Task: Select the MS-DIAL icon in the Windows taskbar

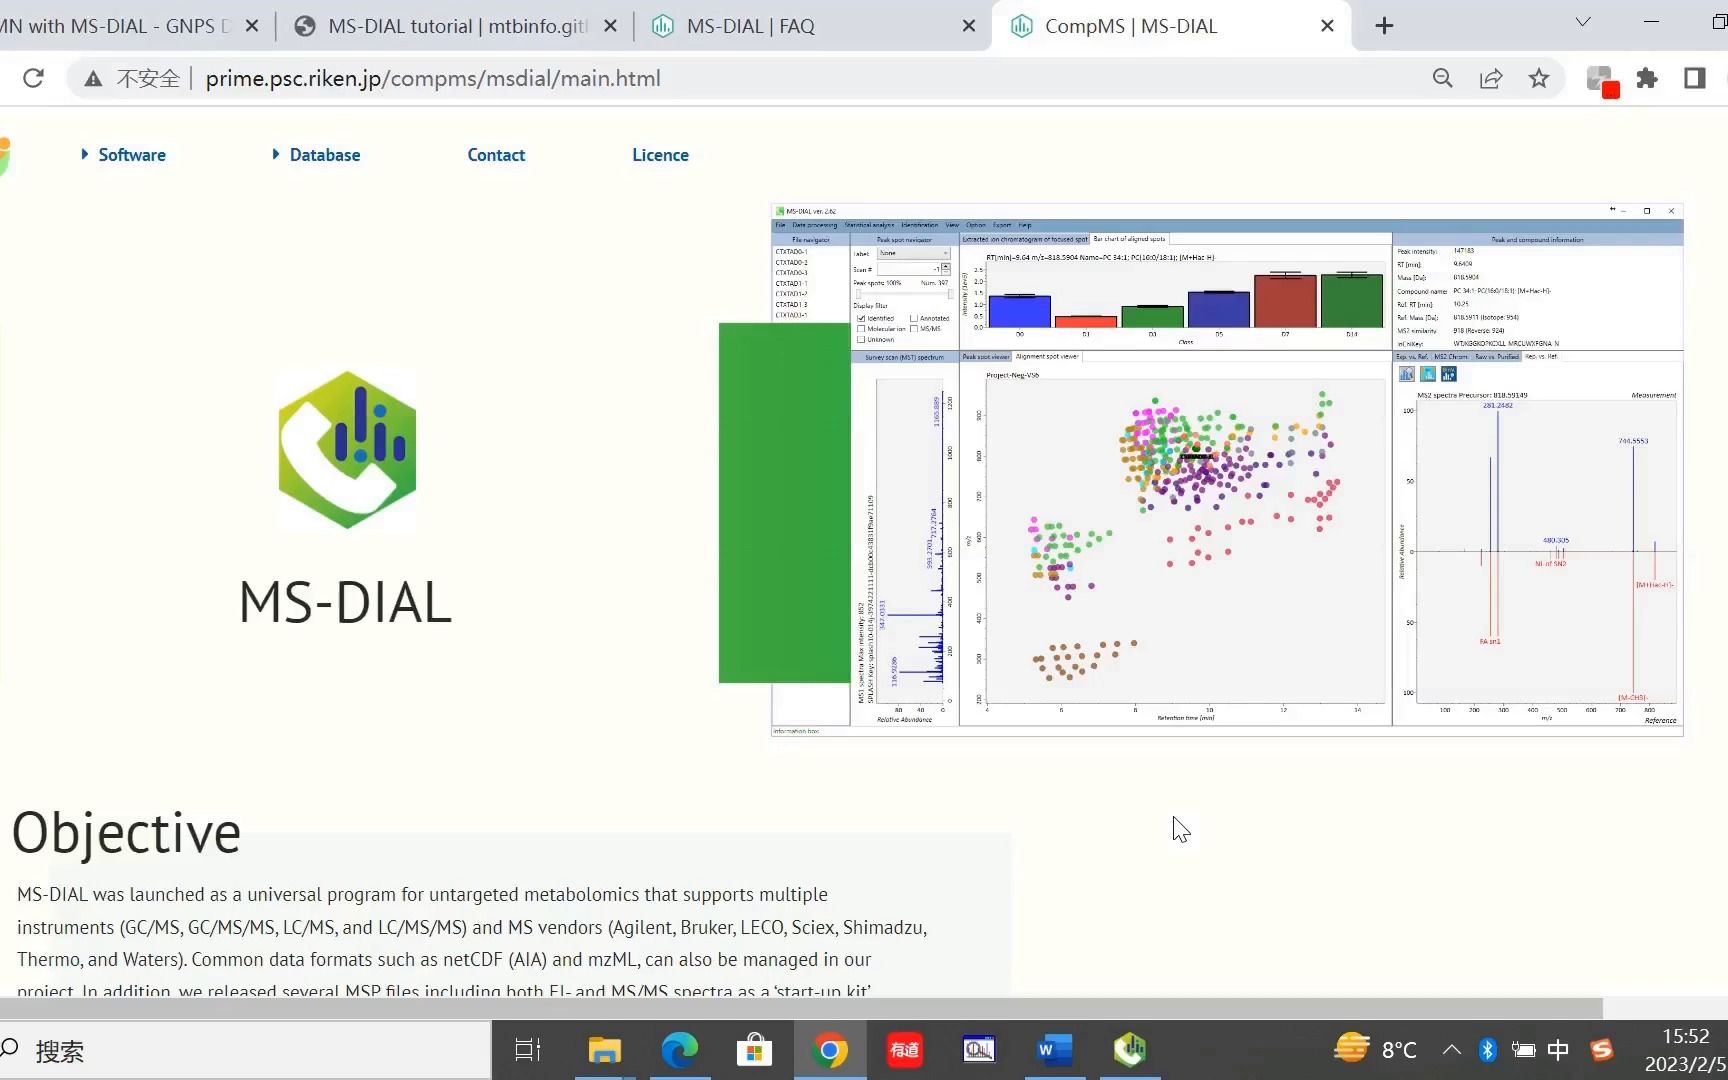Action: 1129,1050
